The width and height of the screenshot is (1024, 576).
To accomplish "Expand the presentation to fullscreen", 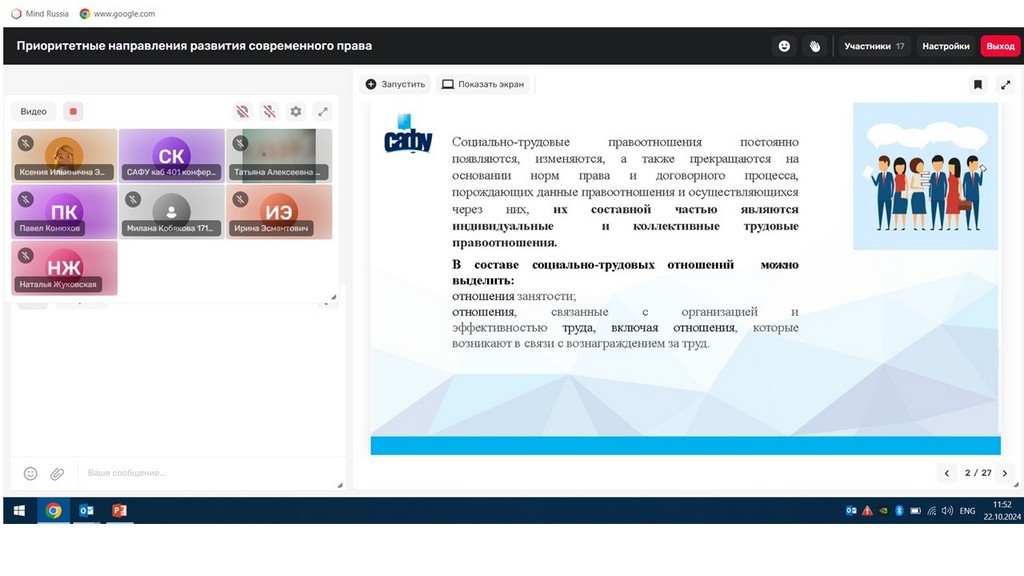I will tap(1005, 85).
